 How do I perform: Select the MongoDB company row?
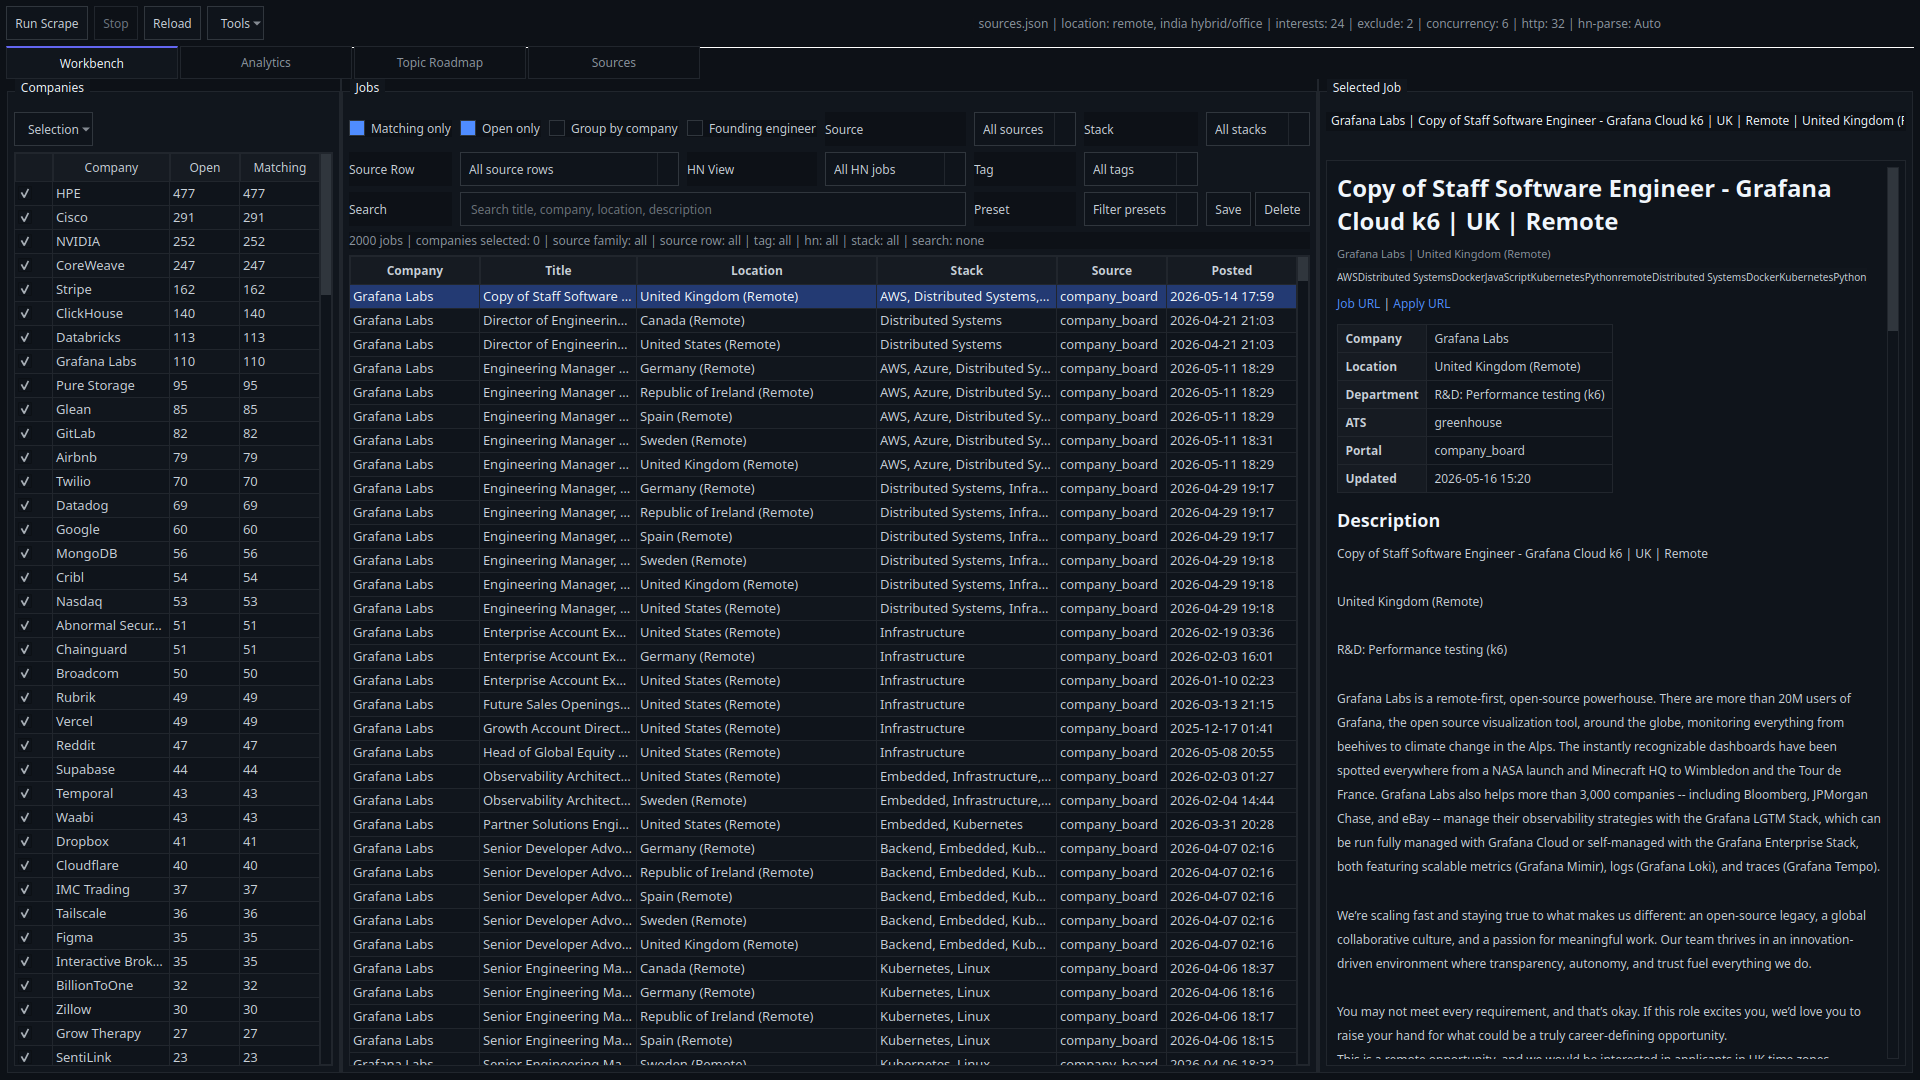[x=168, y=554]
